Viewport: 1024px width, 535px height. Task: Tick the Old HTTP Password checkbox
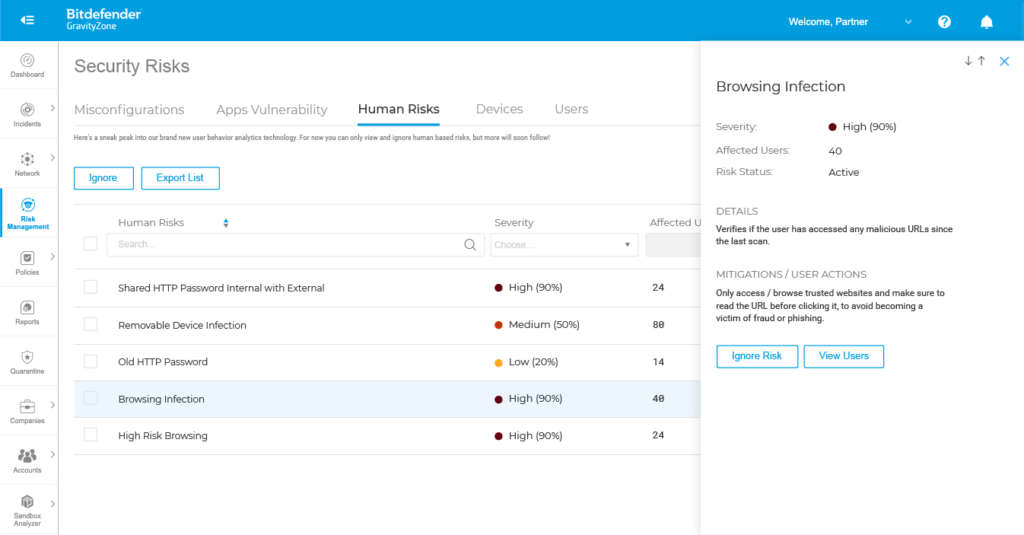pyautogui.click(x=91, y=362)
